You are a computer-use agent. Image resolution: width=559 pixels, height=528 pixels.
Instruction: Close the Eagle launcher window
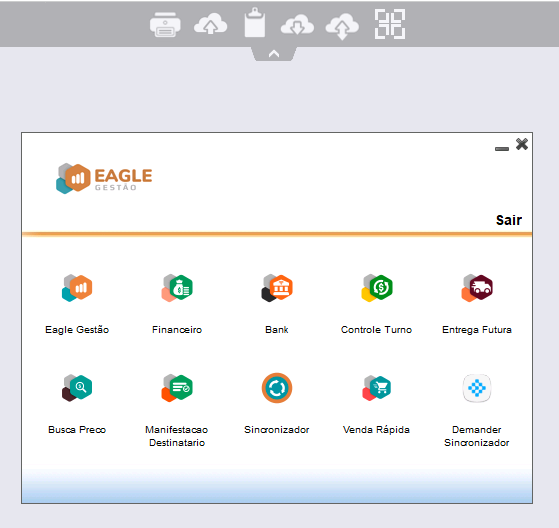[522, 144]
